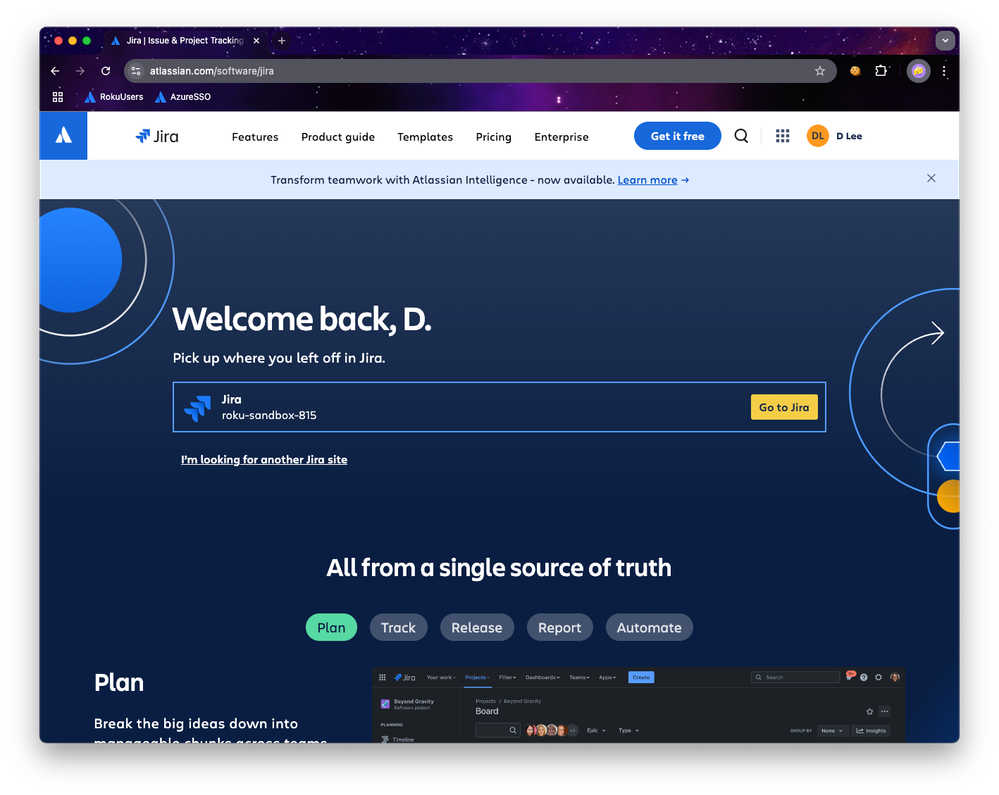The image size is (999, 795).
Task: Select the Release view pill
Action: coord(477,627)
